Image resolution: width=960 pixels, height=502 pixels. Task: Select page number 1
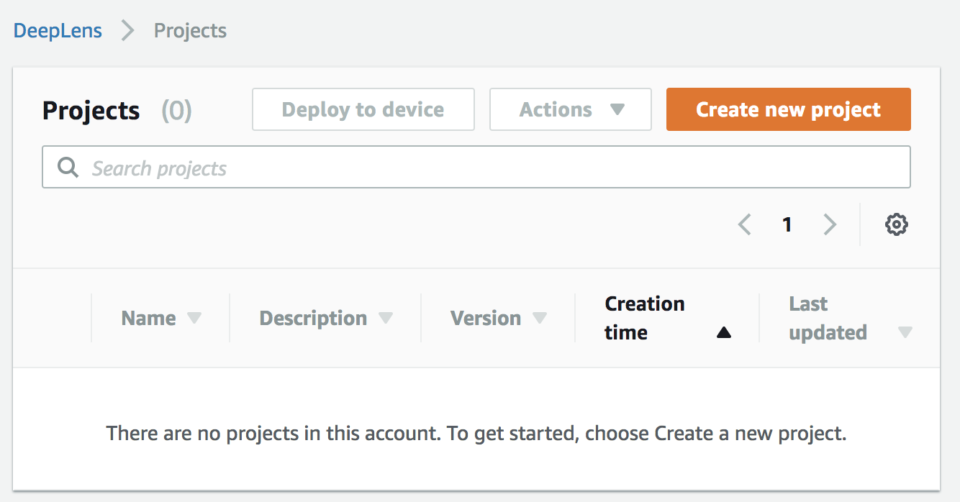787,225
